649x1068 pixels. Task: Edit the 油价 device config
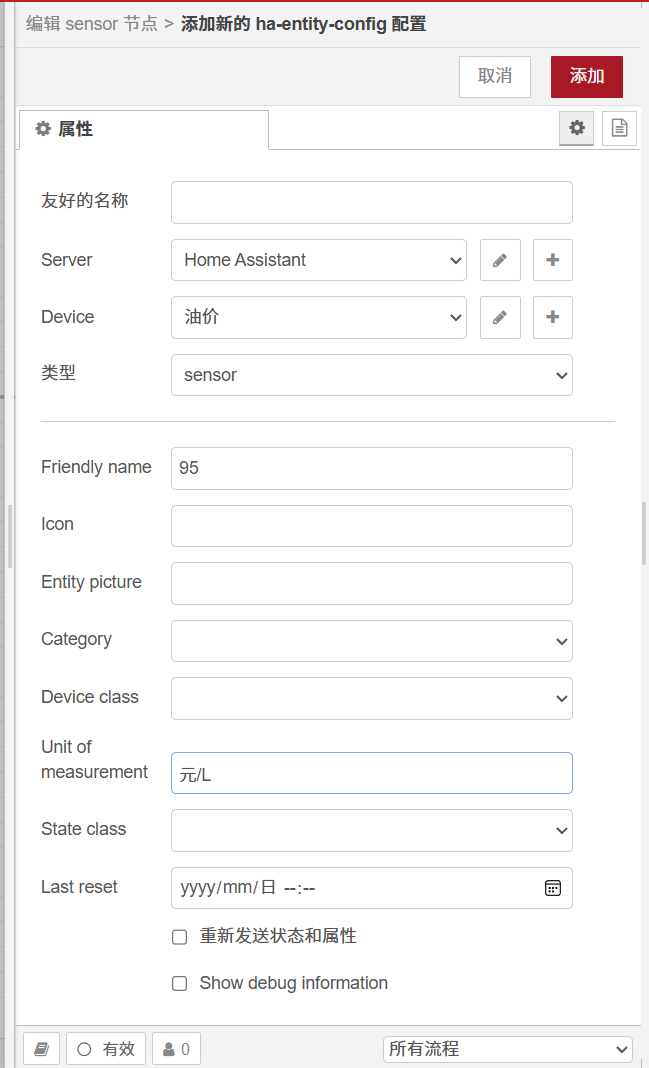point(500,318)
